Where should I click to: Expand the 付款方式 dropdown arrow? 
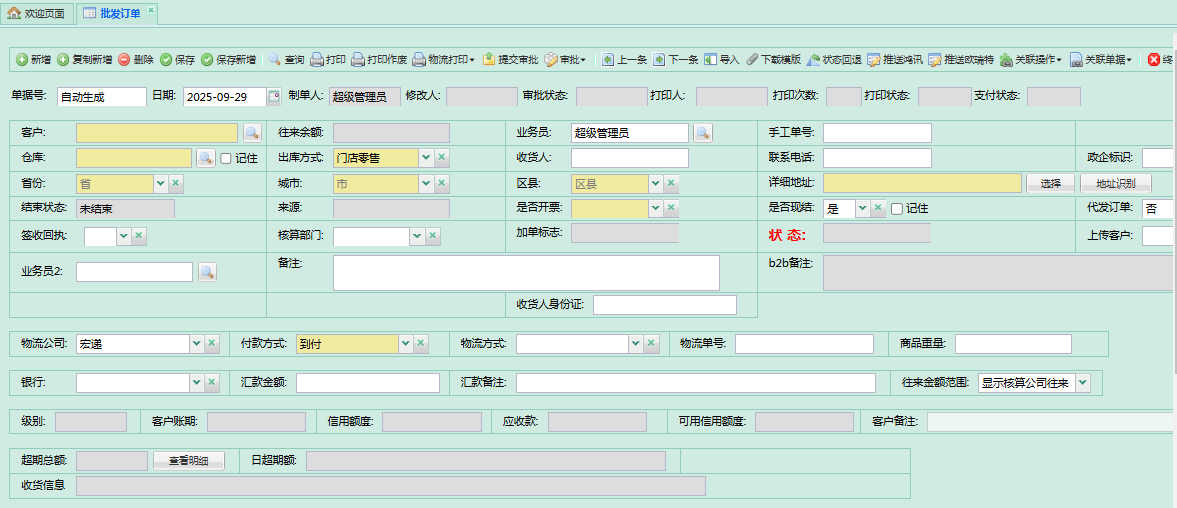(405, 344)
